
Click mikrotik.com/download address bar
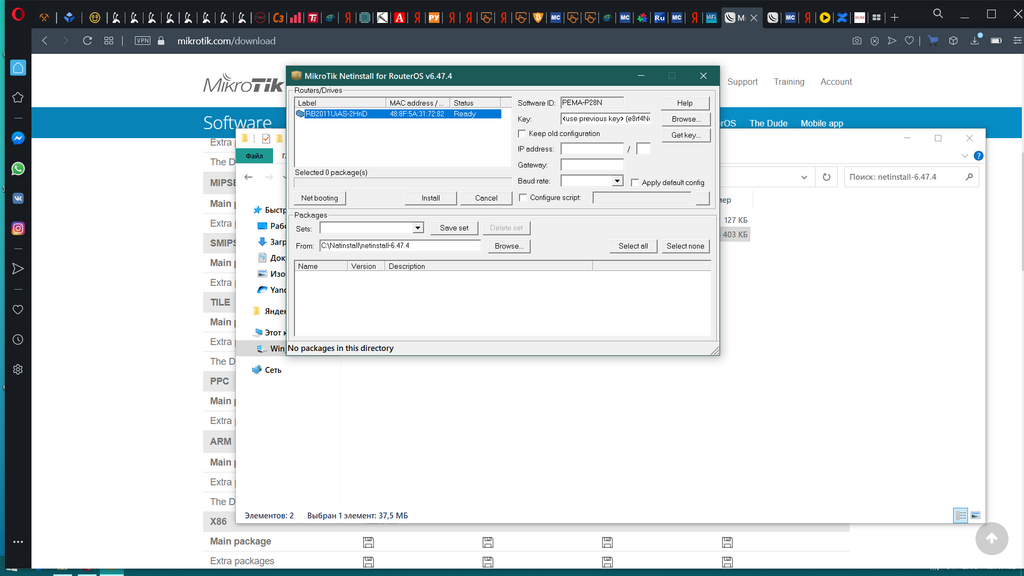(226, 40)
